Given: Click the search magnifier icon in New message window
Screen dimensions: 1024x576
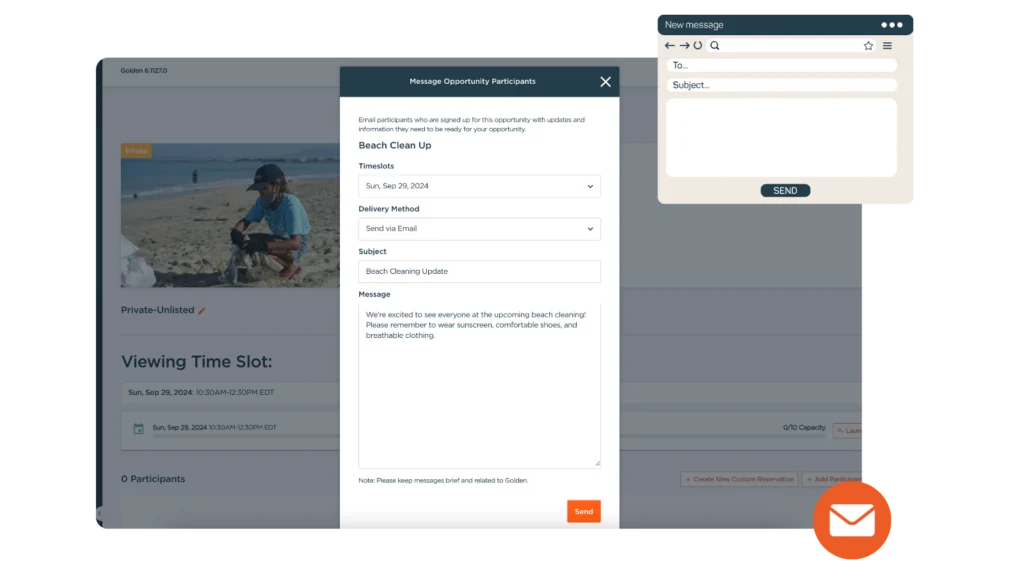Looking at the screenshot, I should click(715, 46).
